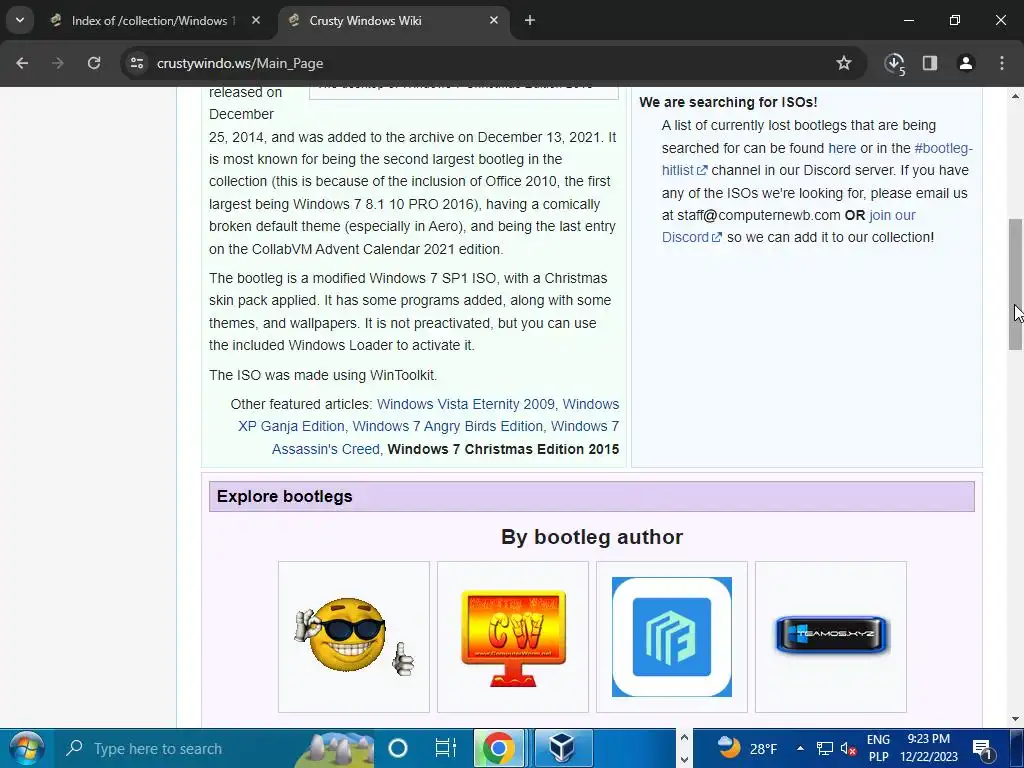Click scrollbar down arrow on page
Viewport: 1024px width, 768px height.
click(1015, 719)
